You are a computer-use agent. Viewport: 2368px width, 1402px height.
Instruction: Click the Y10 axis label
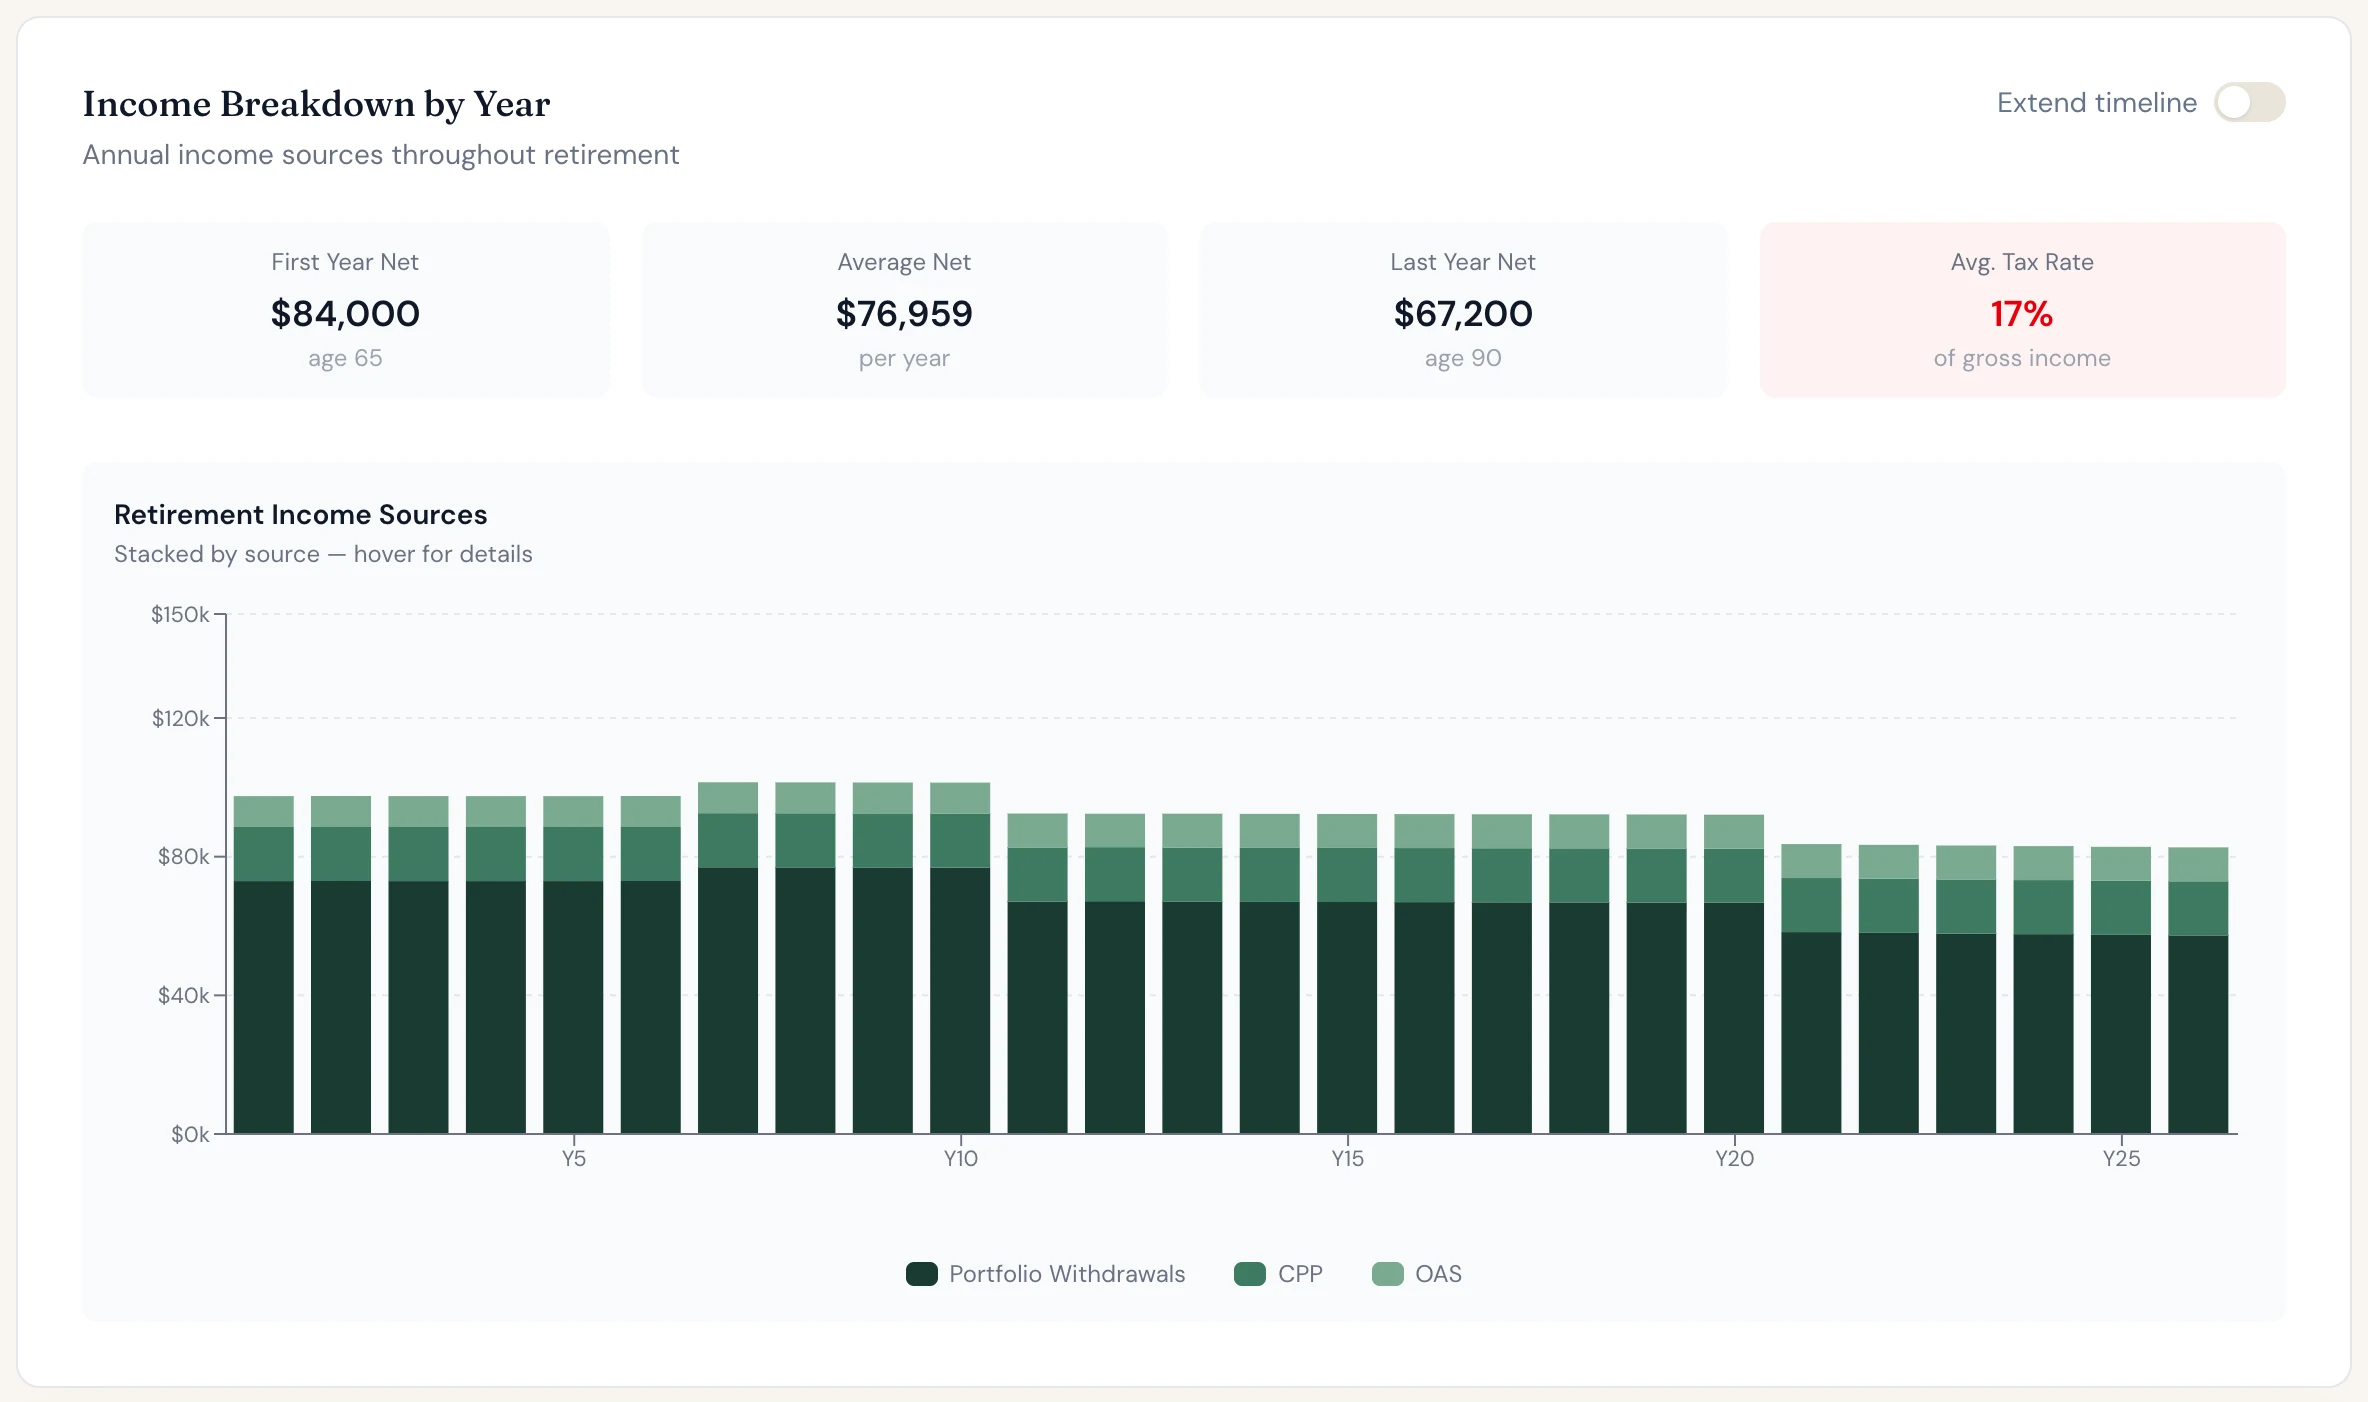tap(960, 1158)
